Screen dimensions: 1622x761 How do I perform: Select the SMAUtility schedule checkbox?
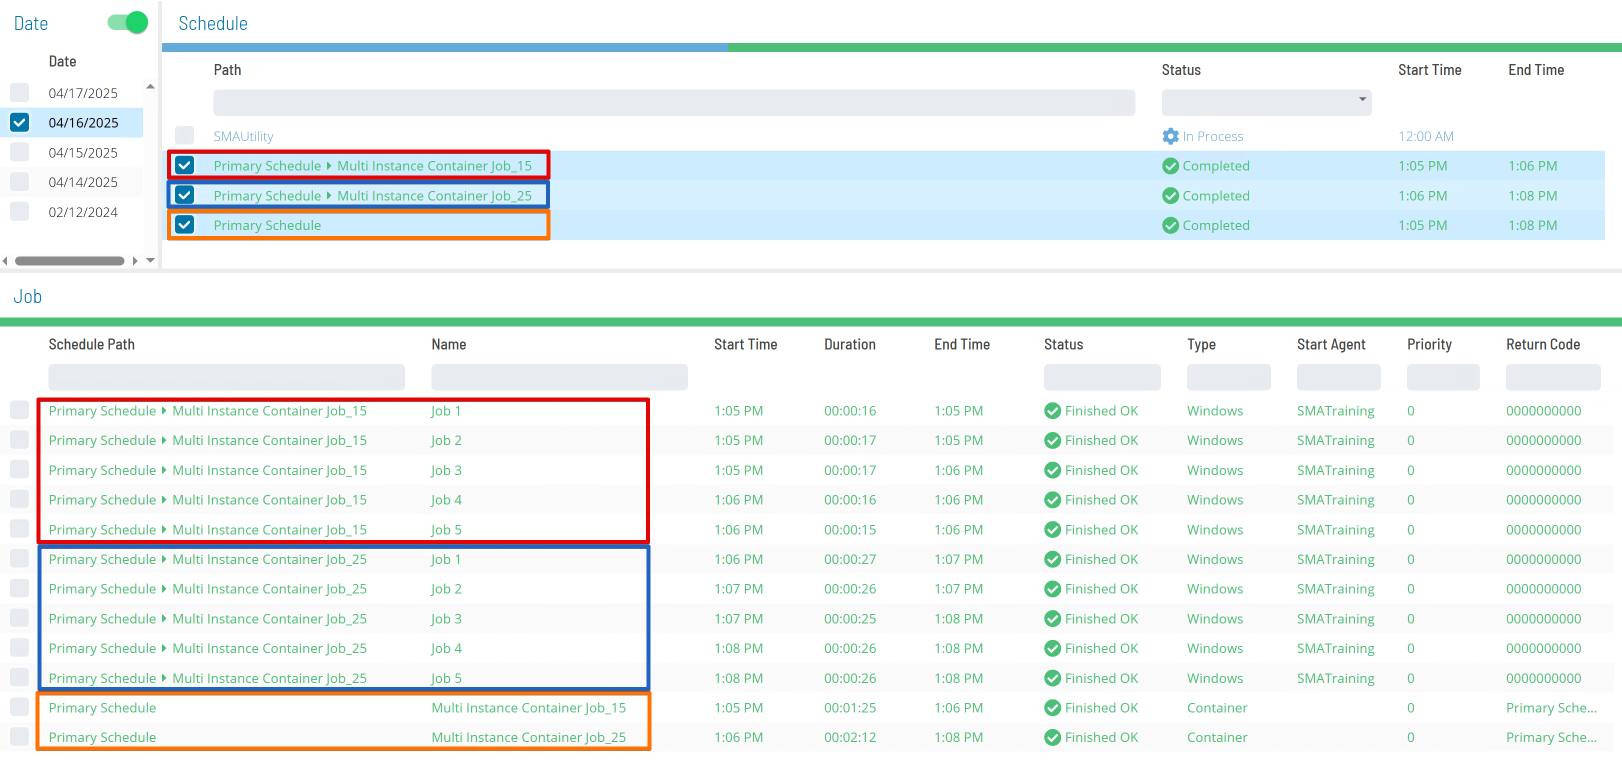pyautogui.click(x=185, y=135)
